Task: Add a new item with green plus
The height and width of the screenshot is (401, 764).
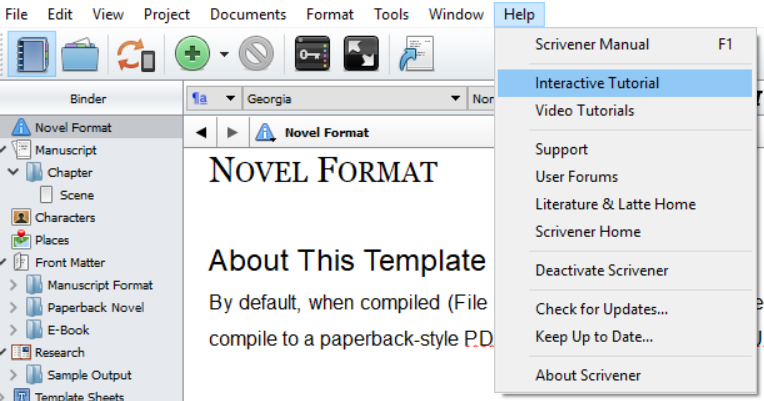Action: coord(192,54)
